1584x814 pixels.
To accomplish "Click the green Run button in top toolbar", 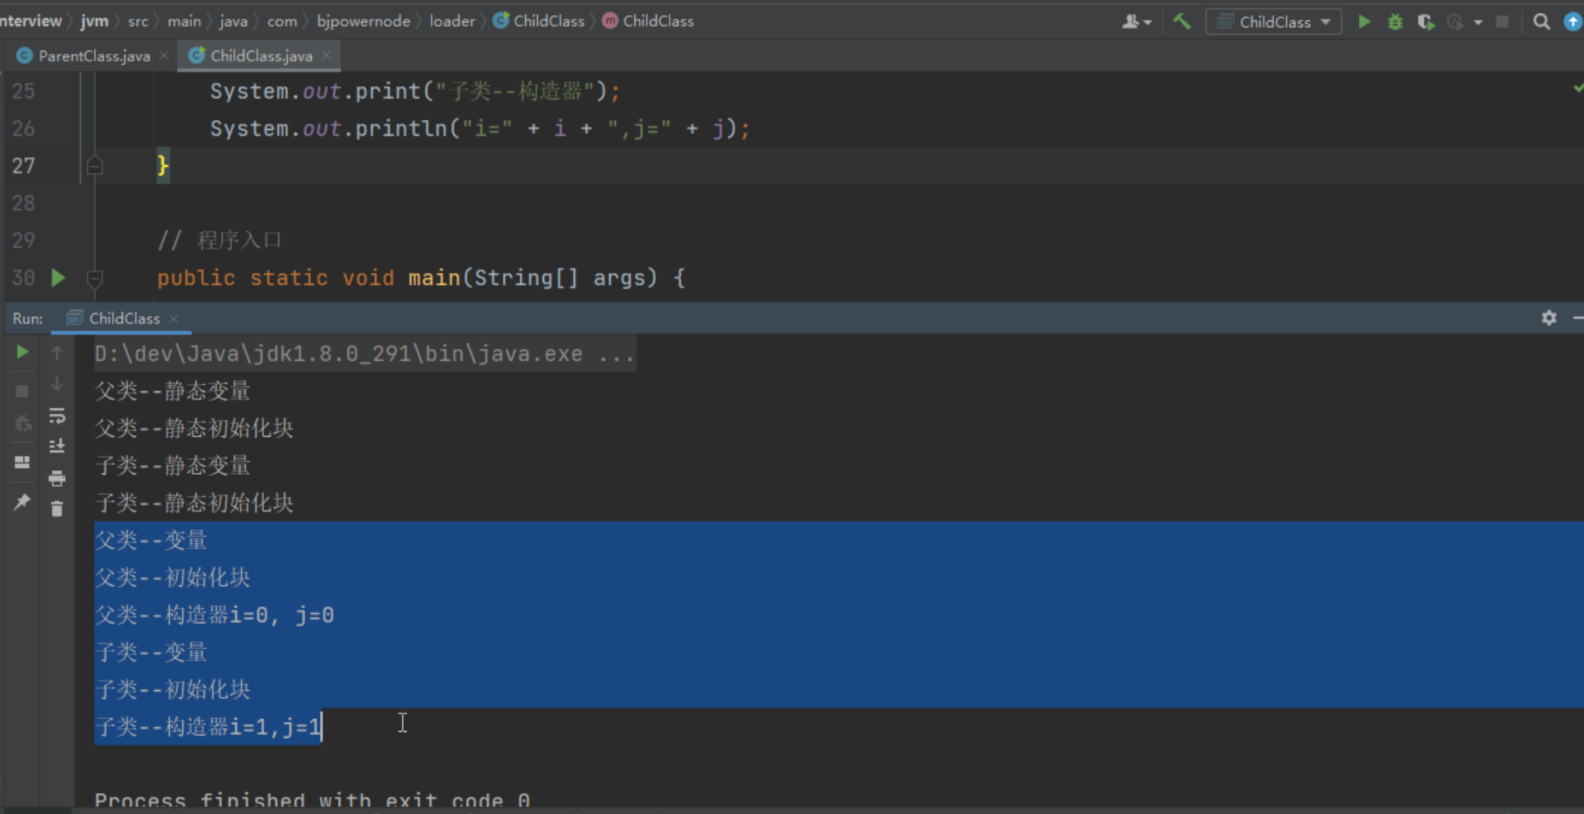I will 1363,21.
